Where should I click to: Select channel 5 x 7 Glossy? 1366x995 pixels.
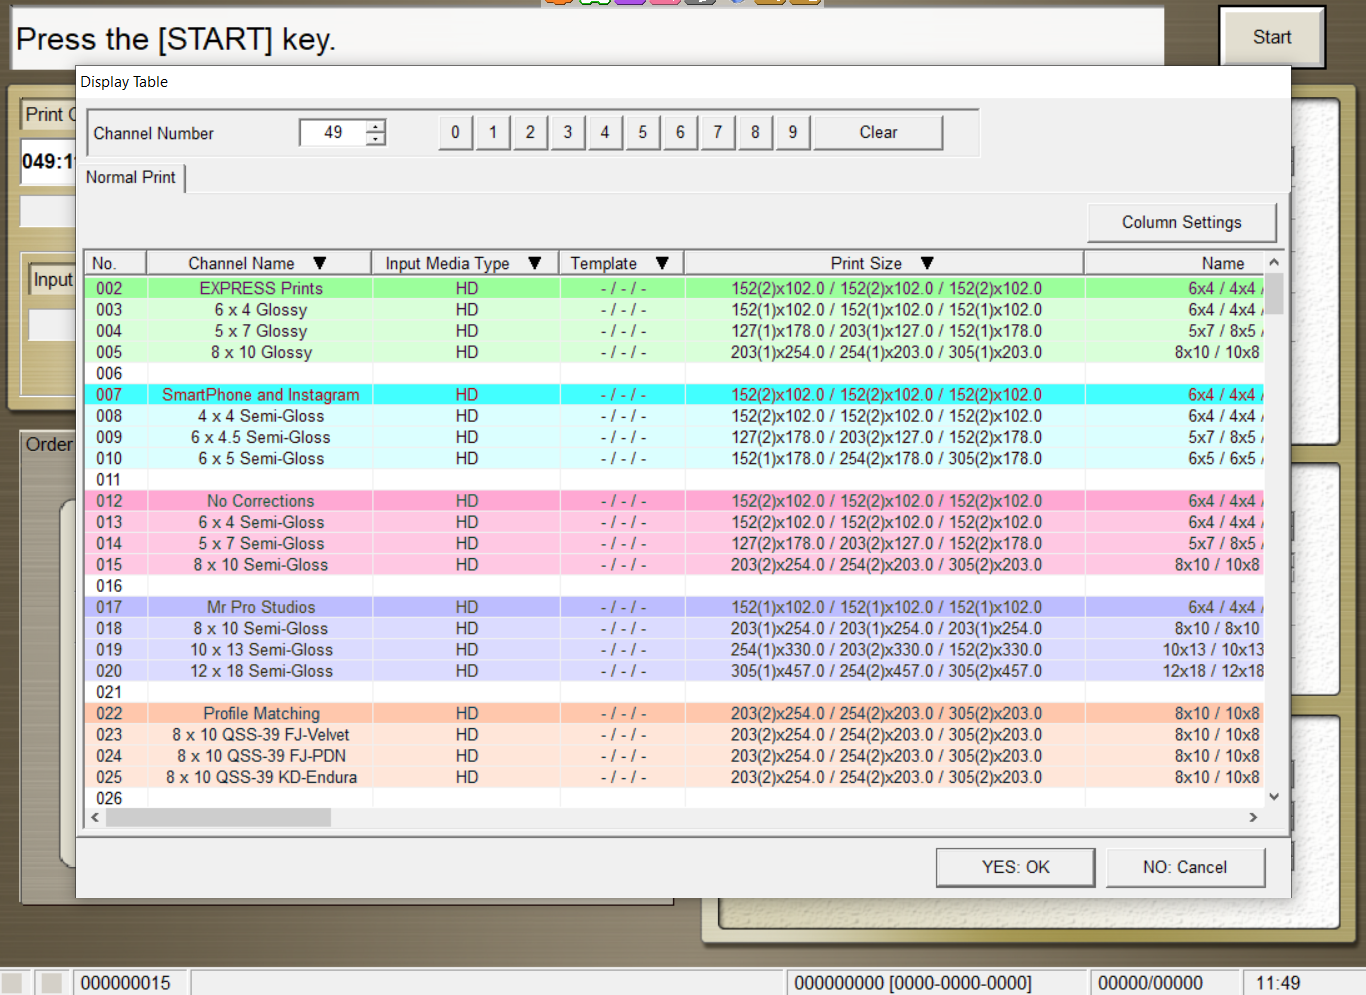point(675,331)
